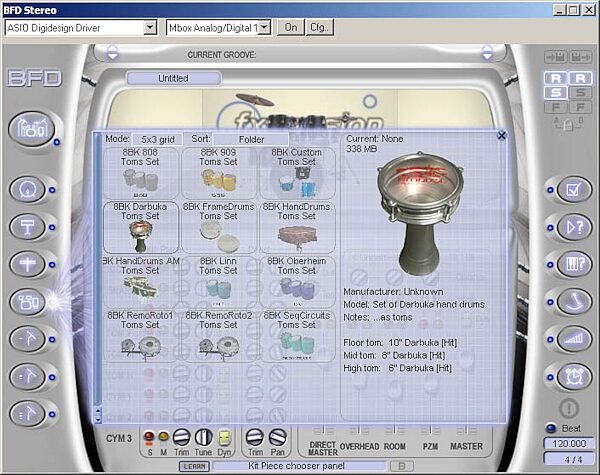The height and width of the screenshot is (475, 600).
Task: Select the Untitled kit tab
Action: (173, 78)
